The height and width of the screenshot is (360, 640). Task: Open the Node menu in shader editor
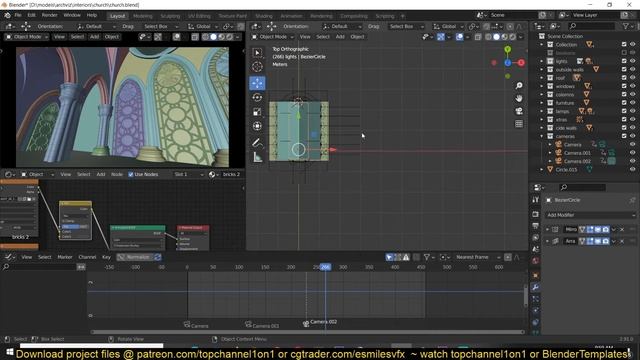click(x=117, y=174)
